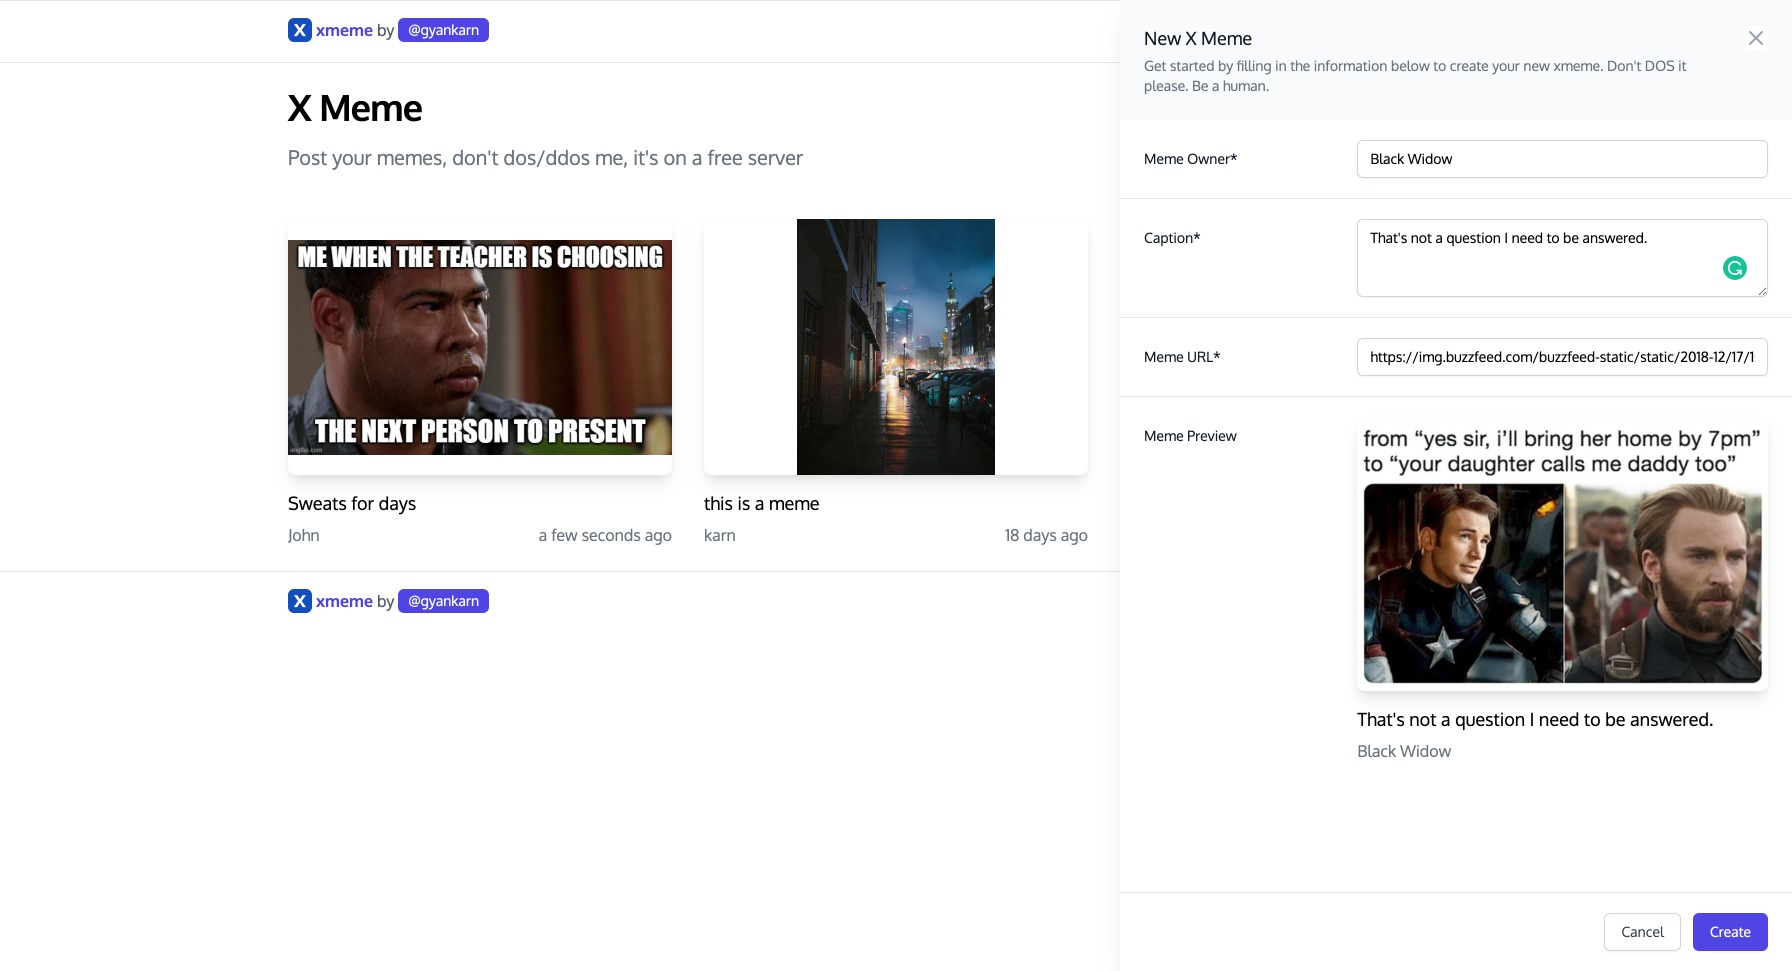This screenshot has height=971, width=1792.
Task: Open the teacher choosing meme image
Action: tap(480, 347)
